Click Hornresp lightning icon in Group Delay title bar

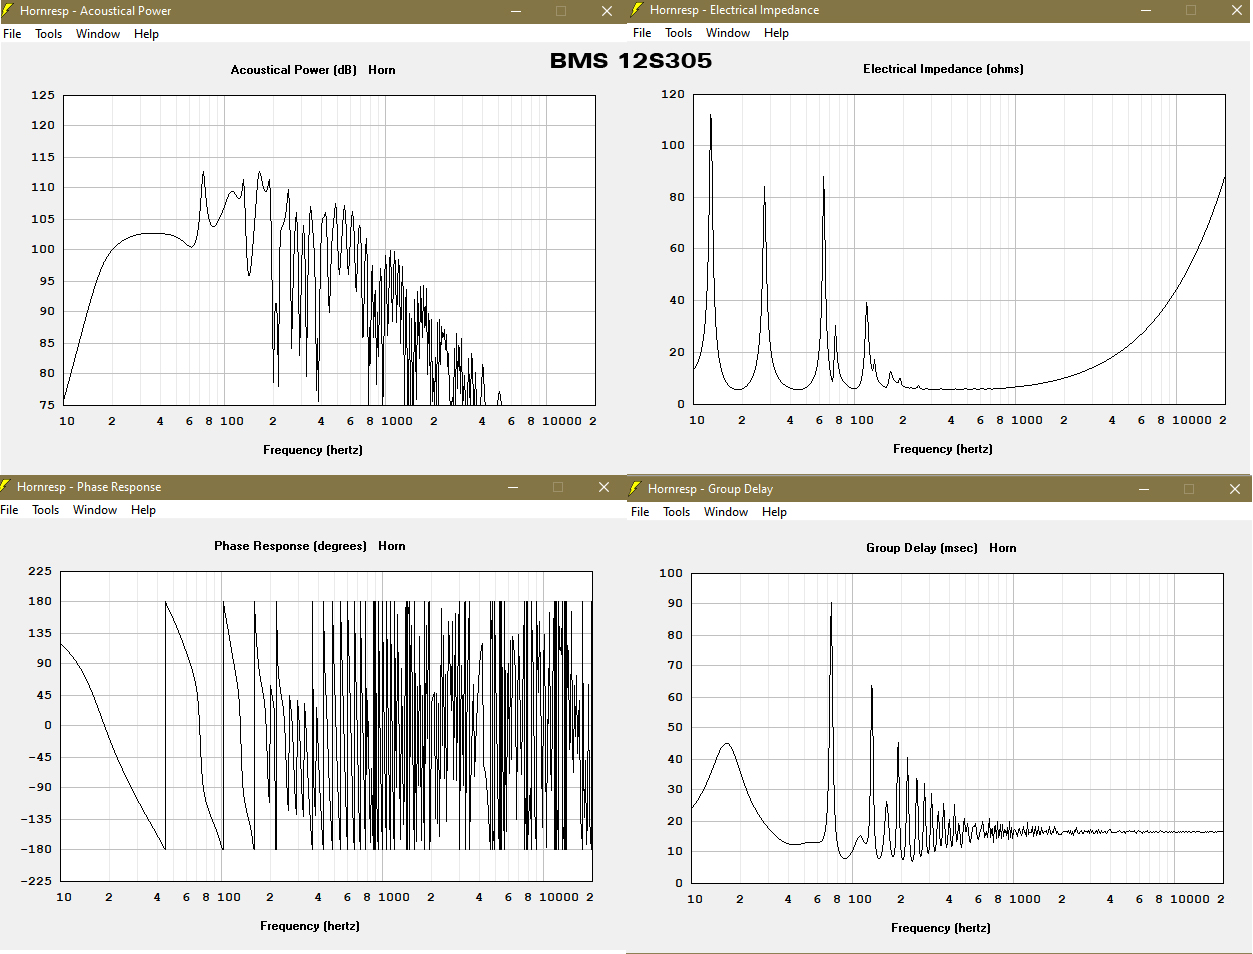635,489
